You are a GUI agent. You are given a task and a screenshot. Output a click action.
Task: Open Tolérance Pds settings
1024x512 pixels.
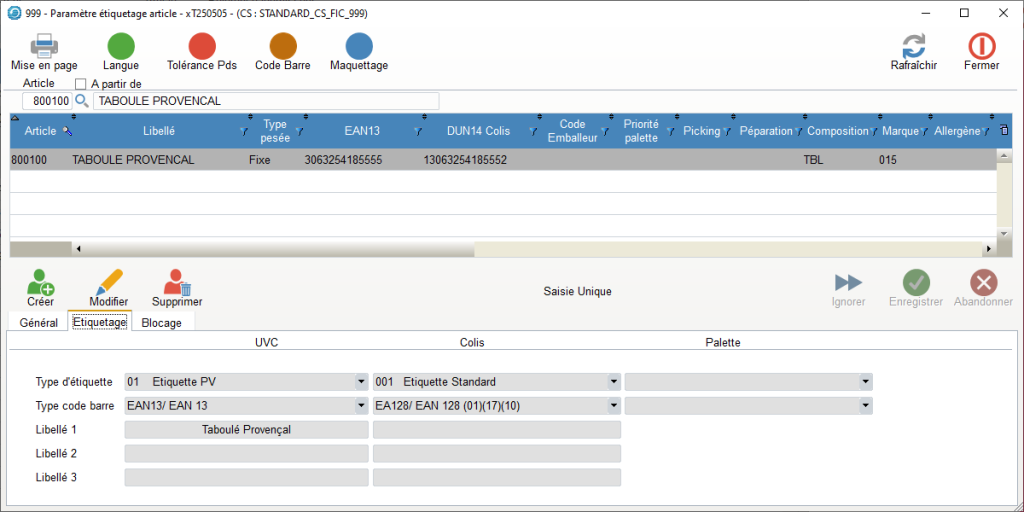coord(202,46)
